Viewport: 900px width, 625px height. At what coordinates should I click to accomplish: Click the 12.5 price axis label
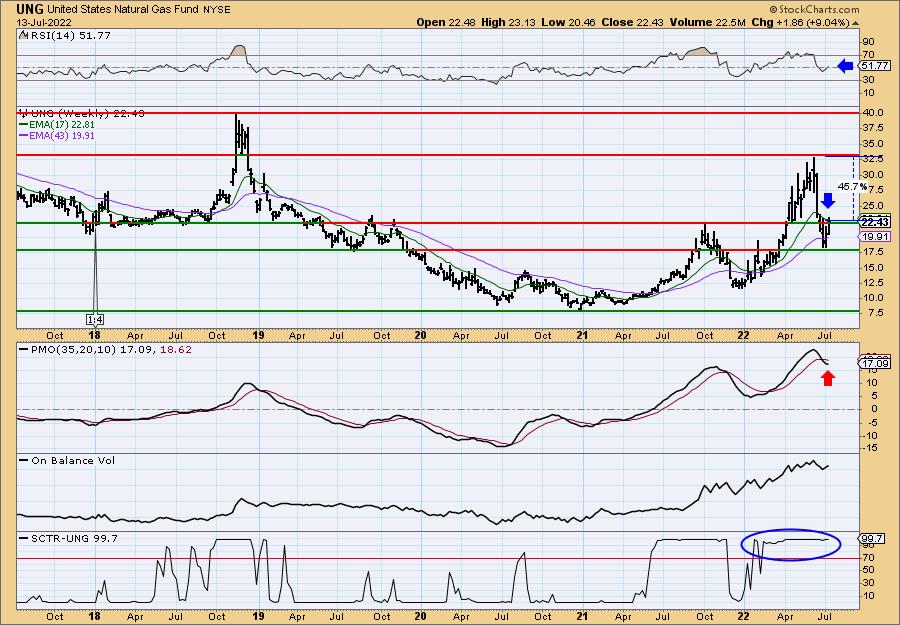(x=873, y=282)
